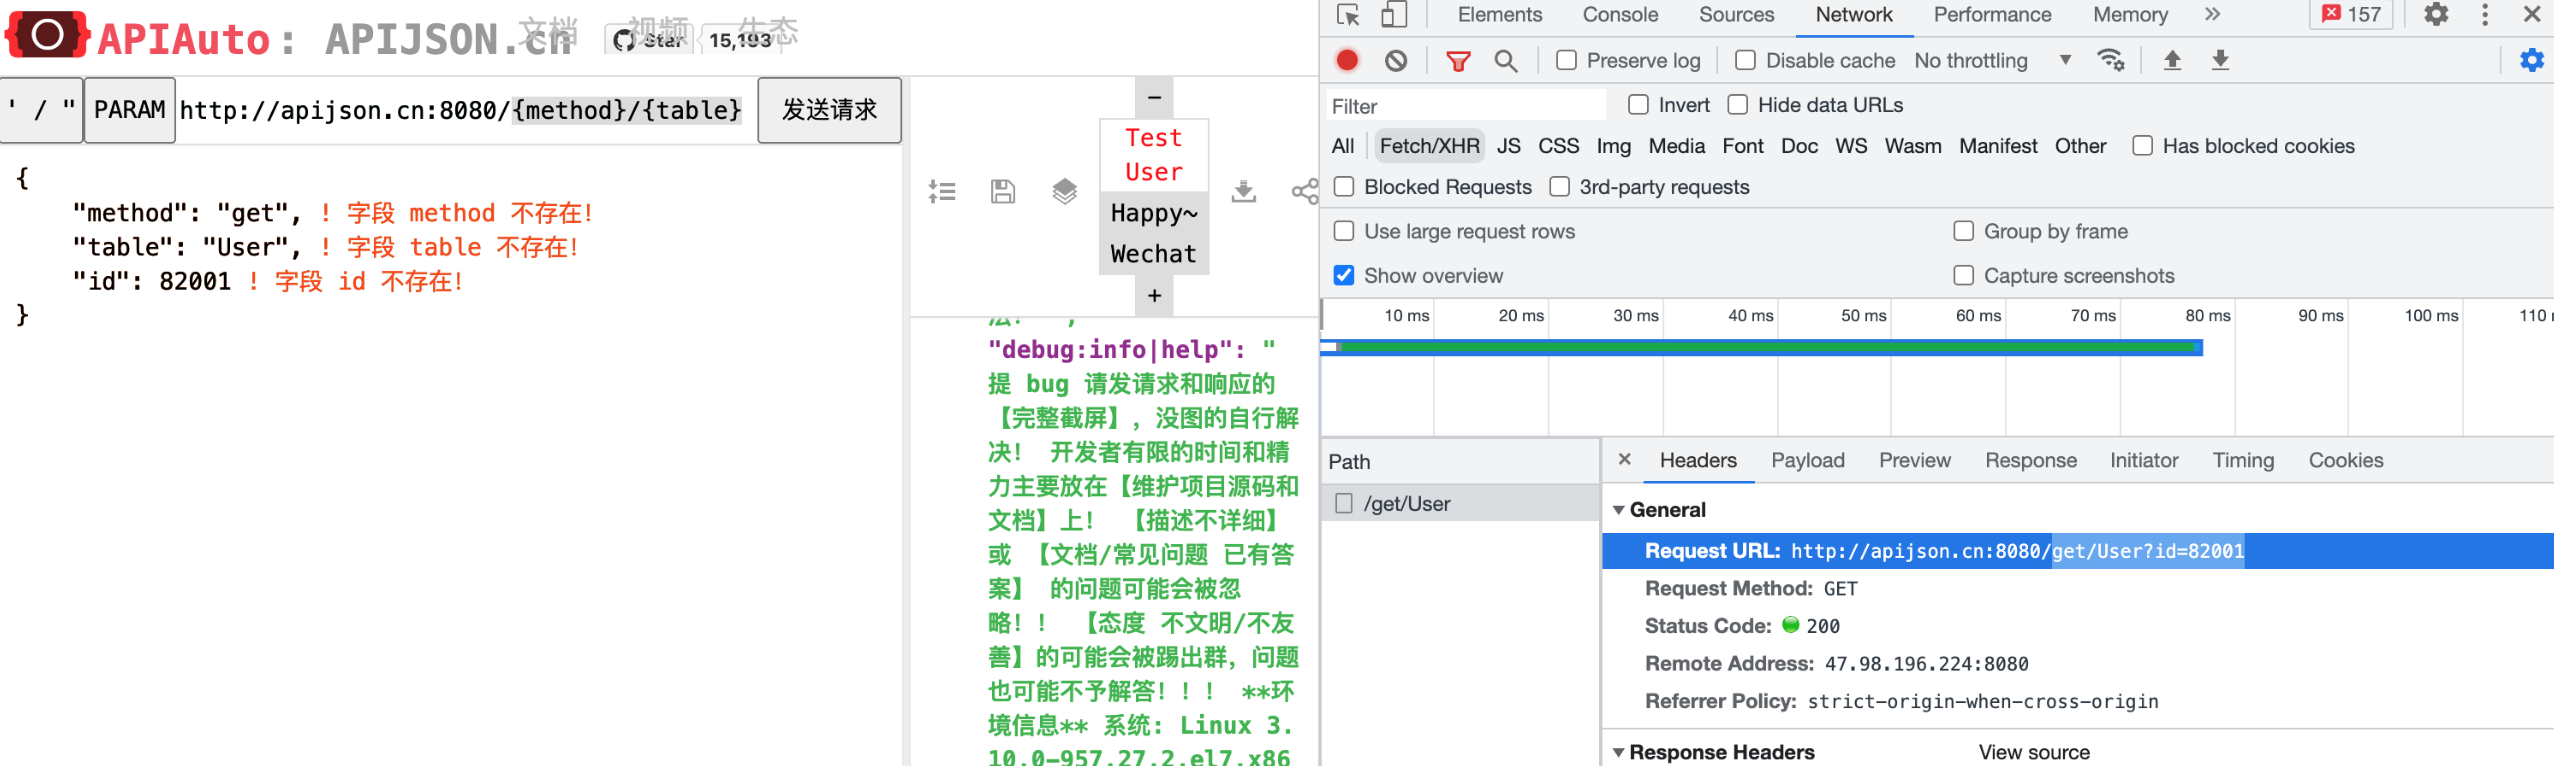Click View source link

coord(2033,752)
